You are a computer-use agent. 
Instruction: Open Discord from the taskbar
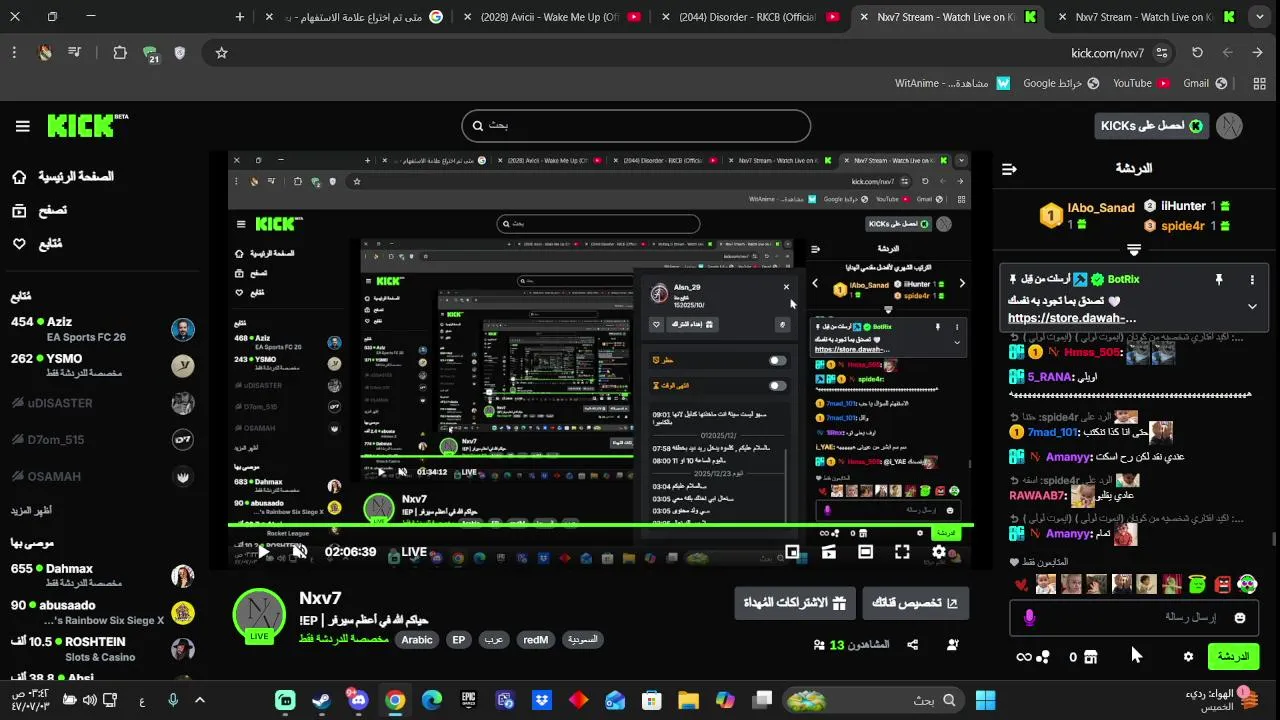(x=358, y=700)
